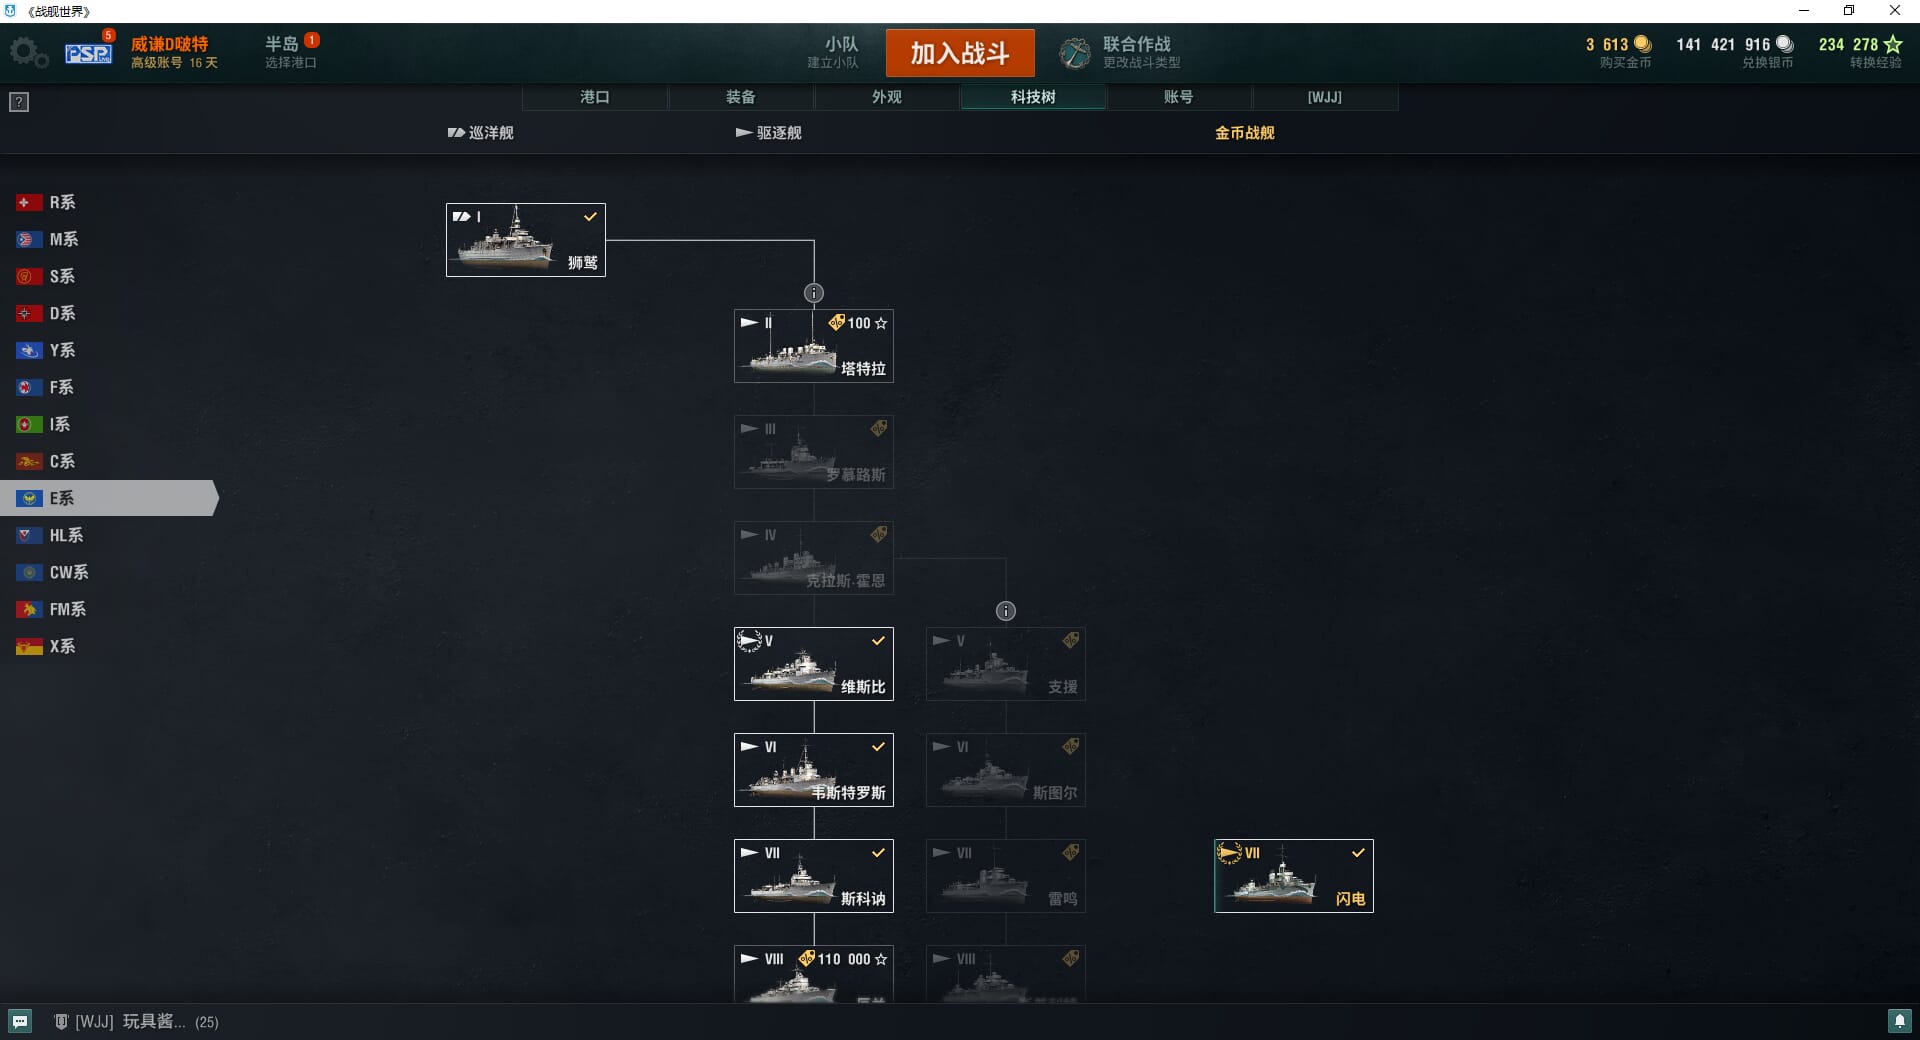Select the E系 nation
Screen dimensions: 1920x1040
pos(109,498)
